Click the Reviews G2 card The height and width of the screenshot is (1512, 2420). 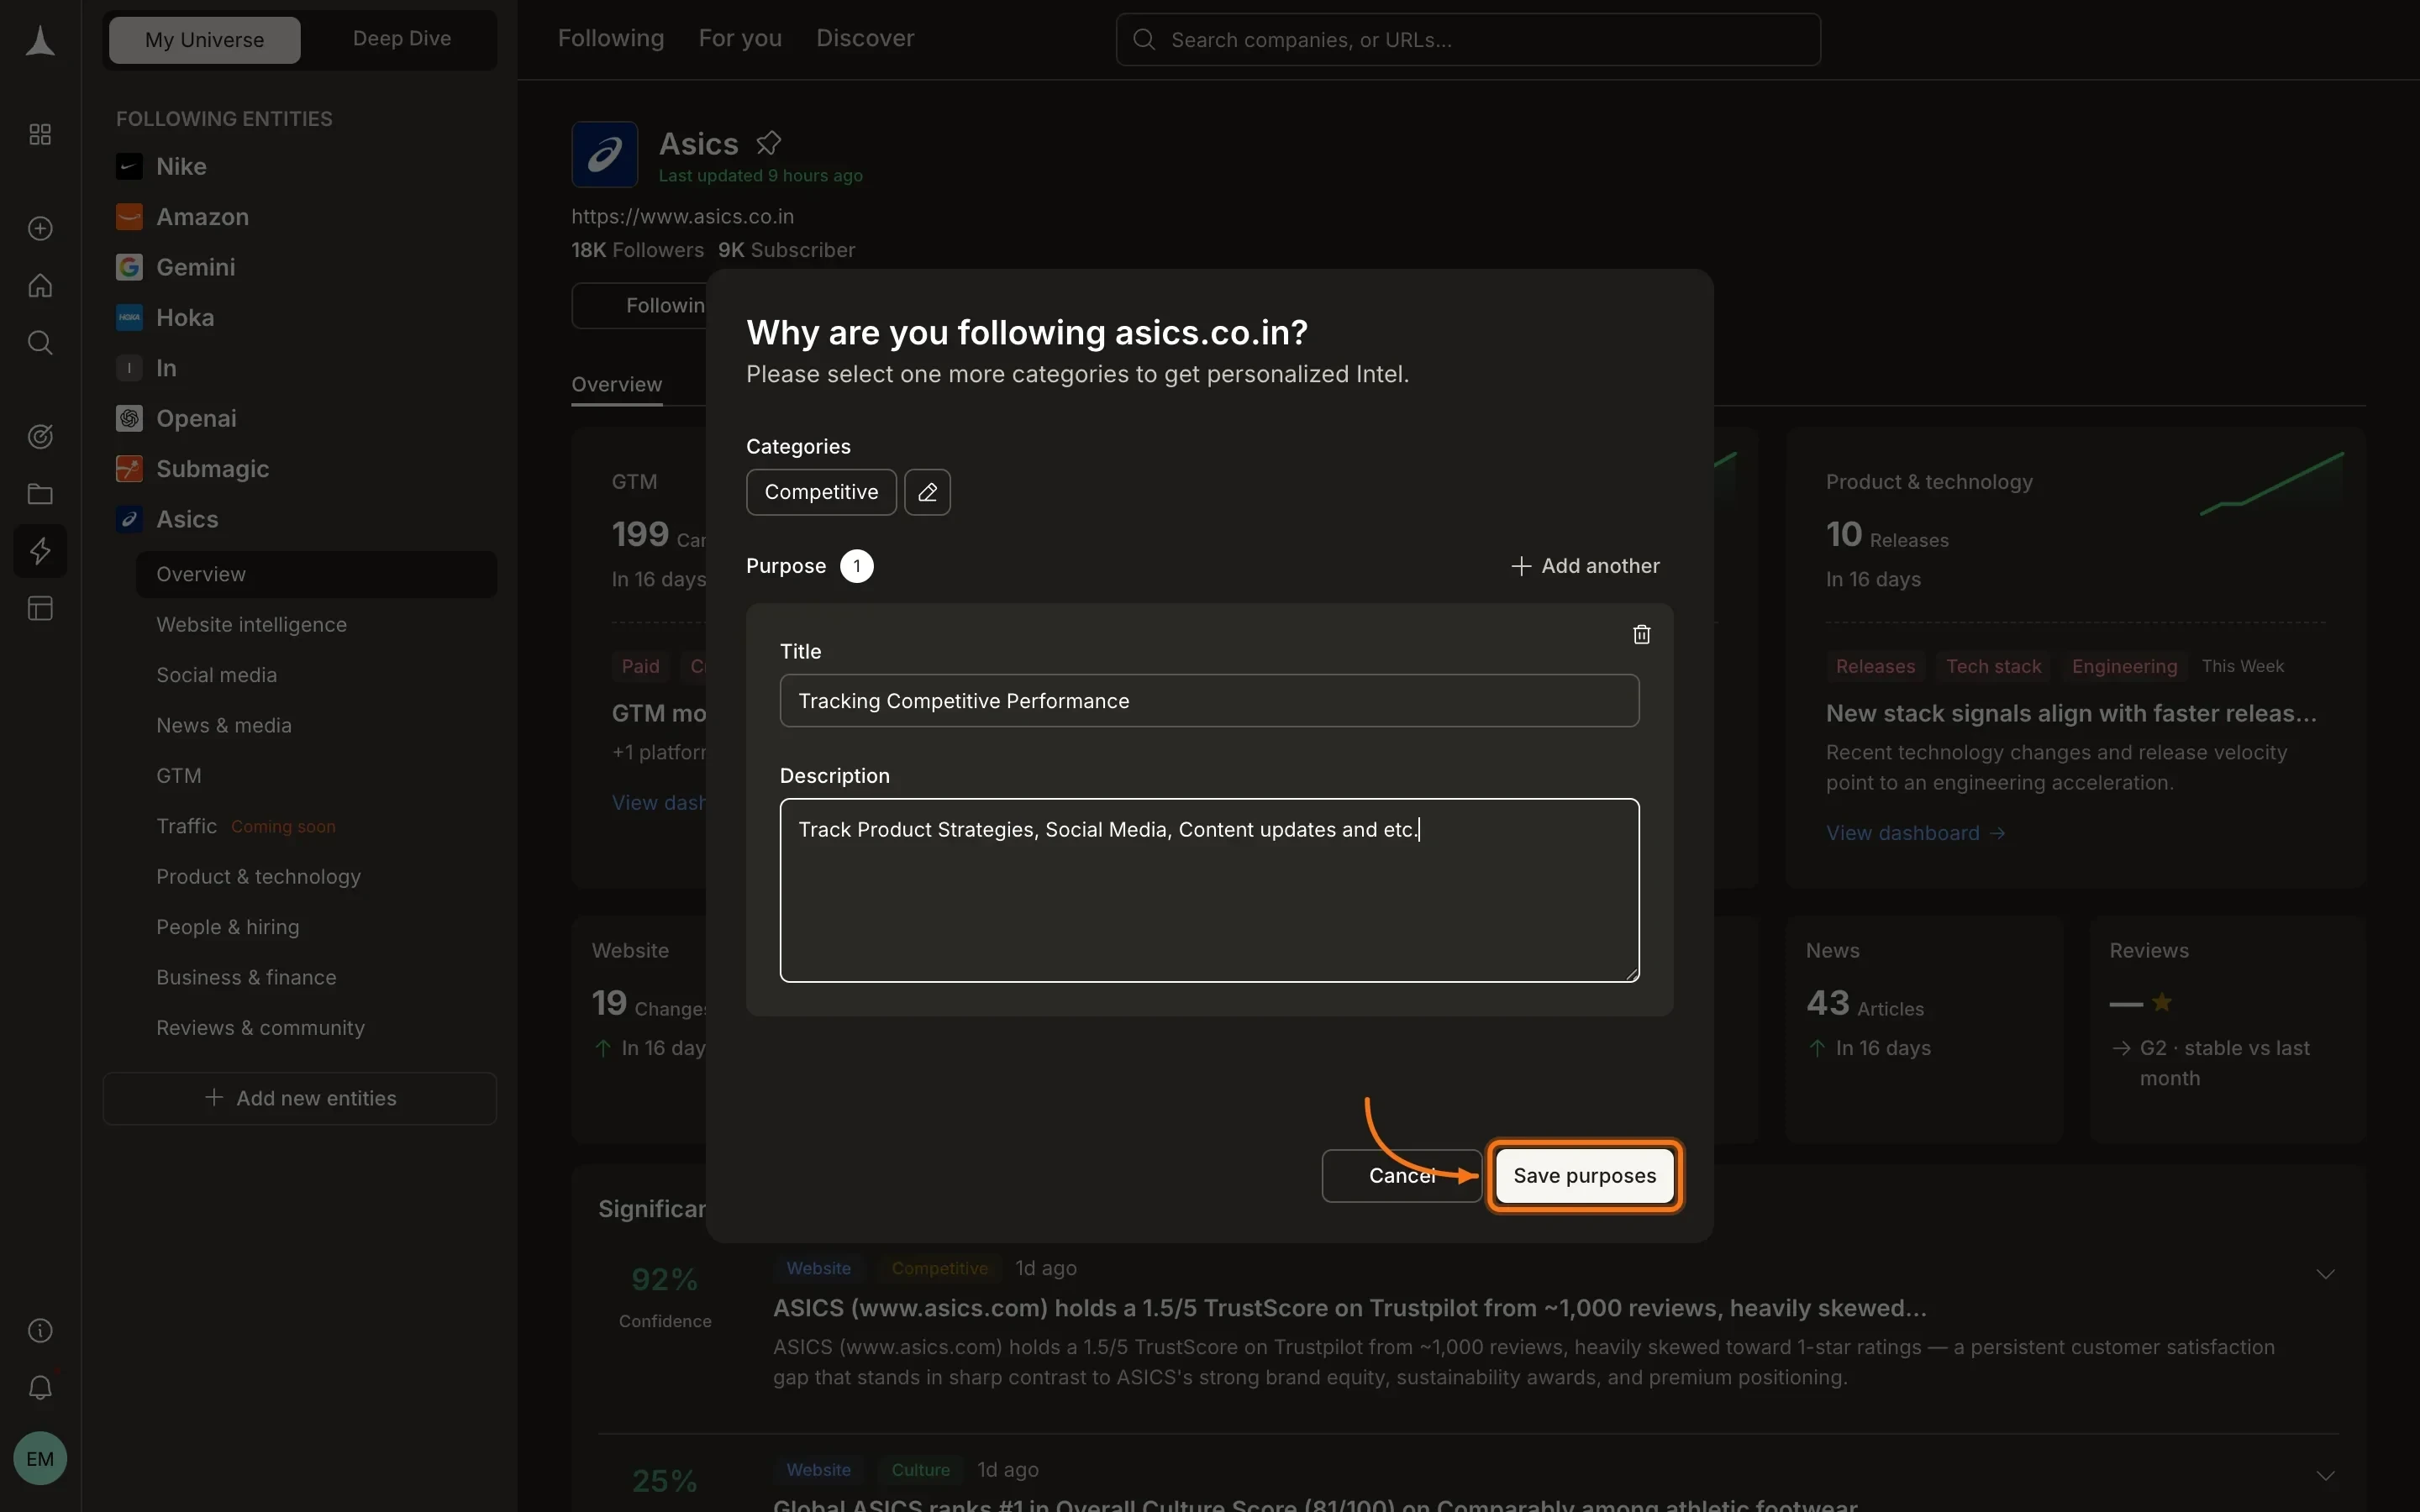click(2227, 1029)
